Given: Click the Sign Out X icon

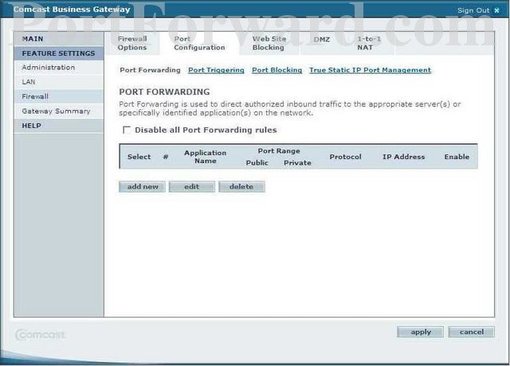Looking at the screenshot, I should [497, 11].
